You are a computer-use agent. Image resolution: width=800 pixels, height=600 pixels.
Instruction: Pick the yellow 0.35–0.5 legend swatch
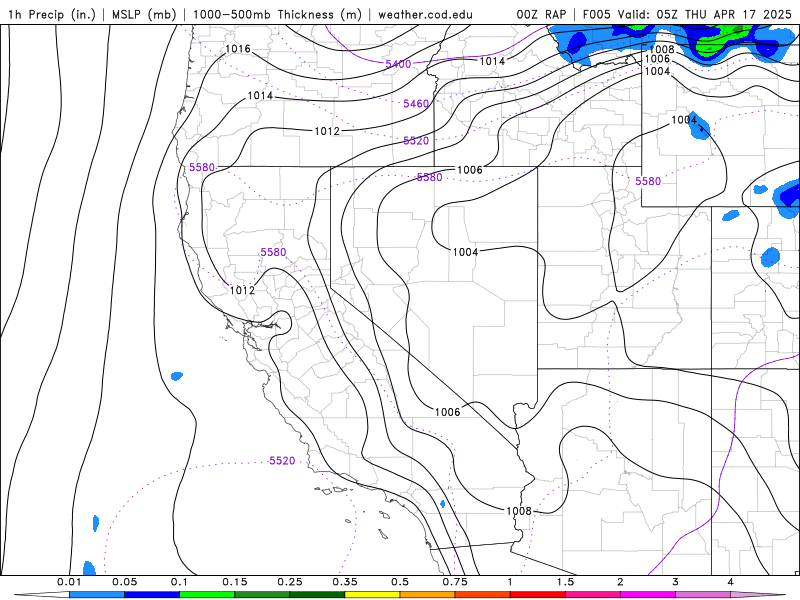click(x=372, y=595)
